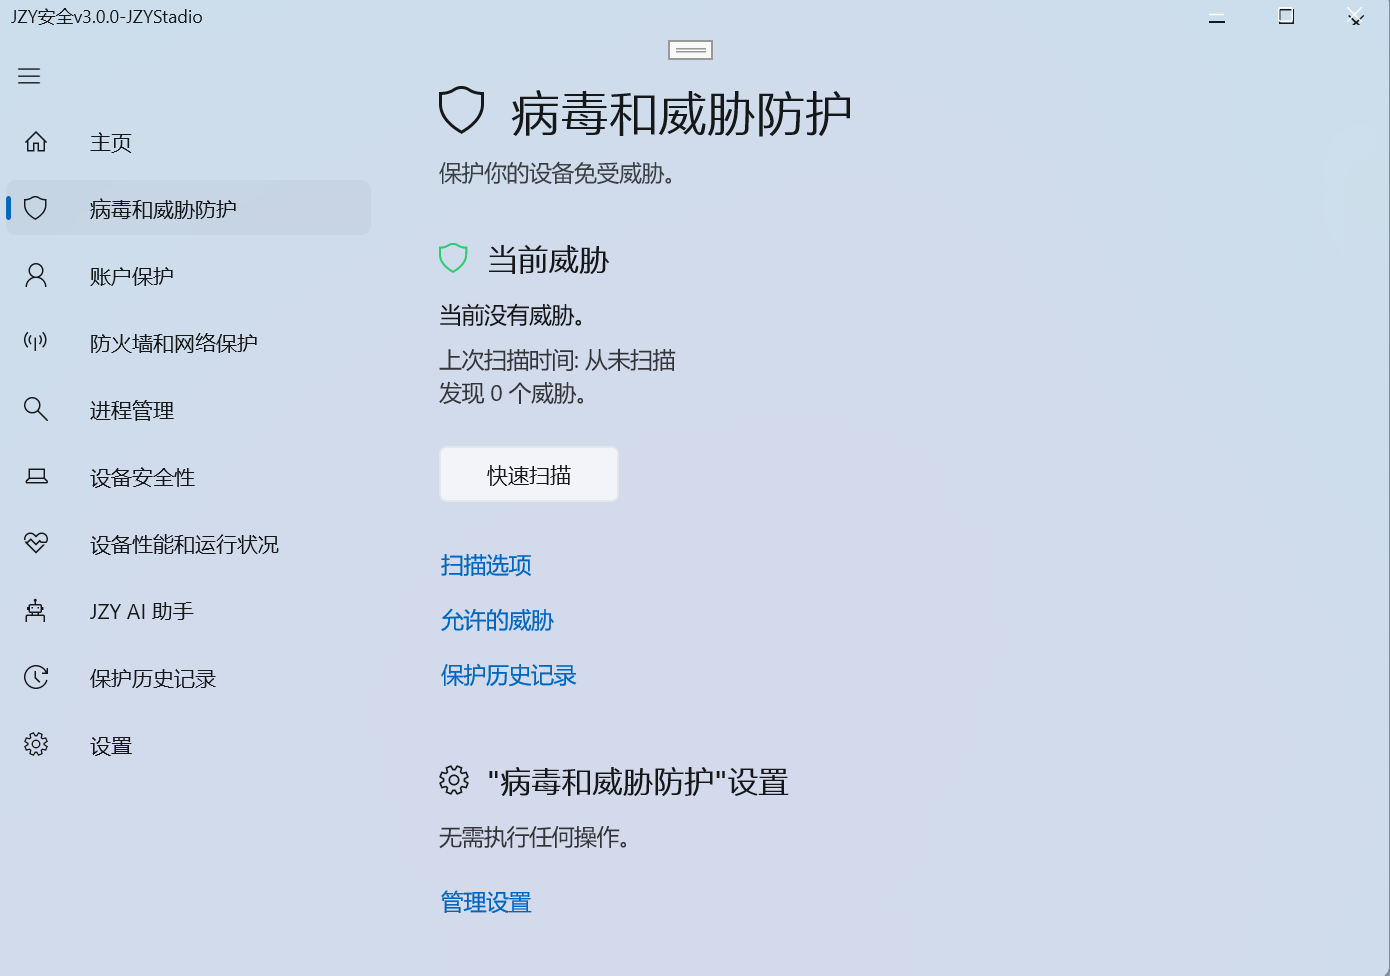Click the small handle bar at top center
Screen dimensions: 1390x976
pyautogui.click(x=690, y=50)
